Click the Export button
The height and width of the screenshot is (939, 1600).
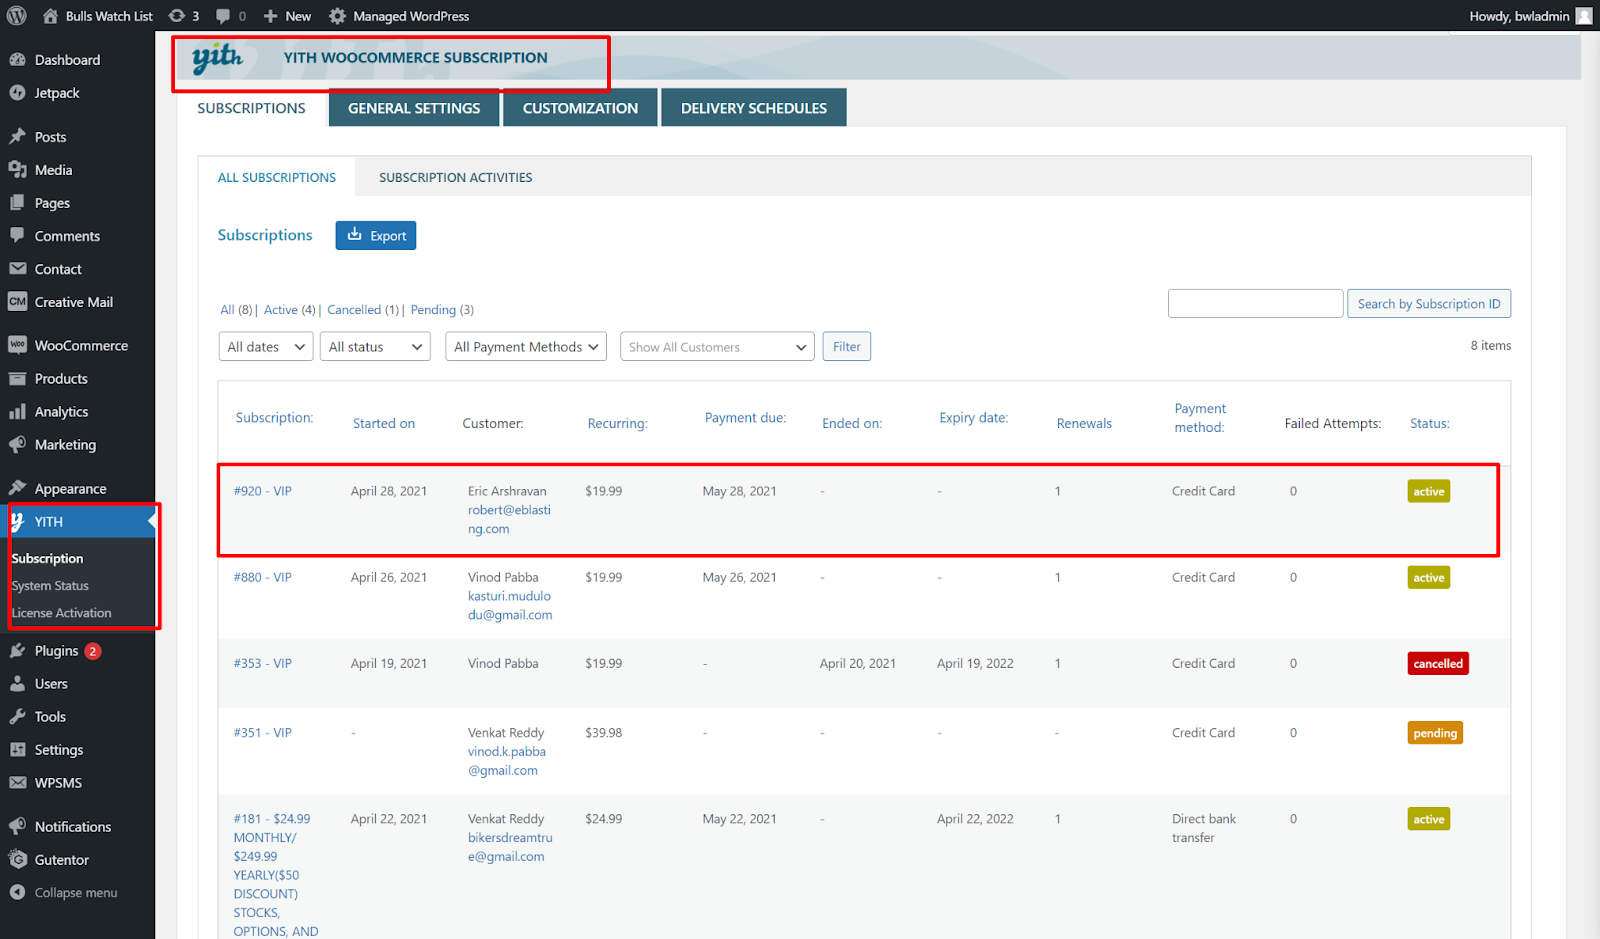tap(376, 236)
